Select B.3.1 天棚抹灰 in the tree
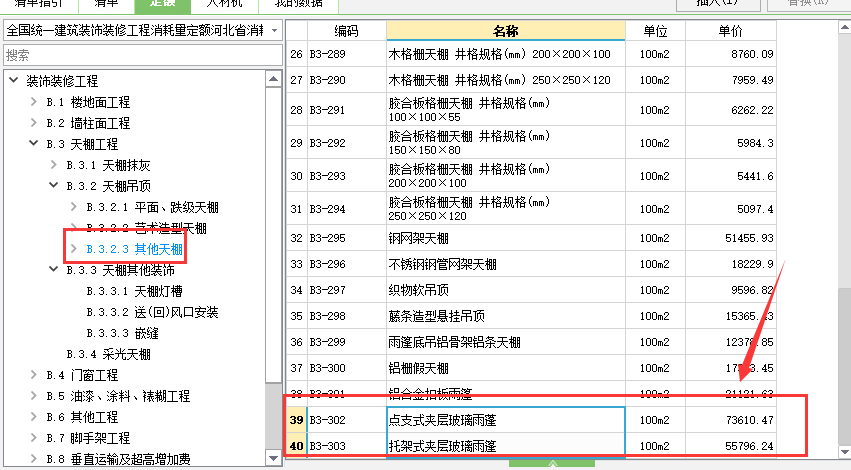 pos(108,165)
